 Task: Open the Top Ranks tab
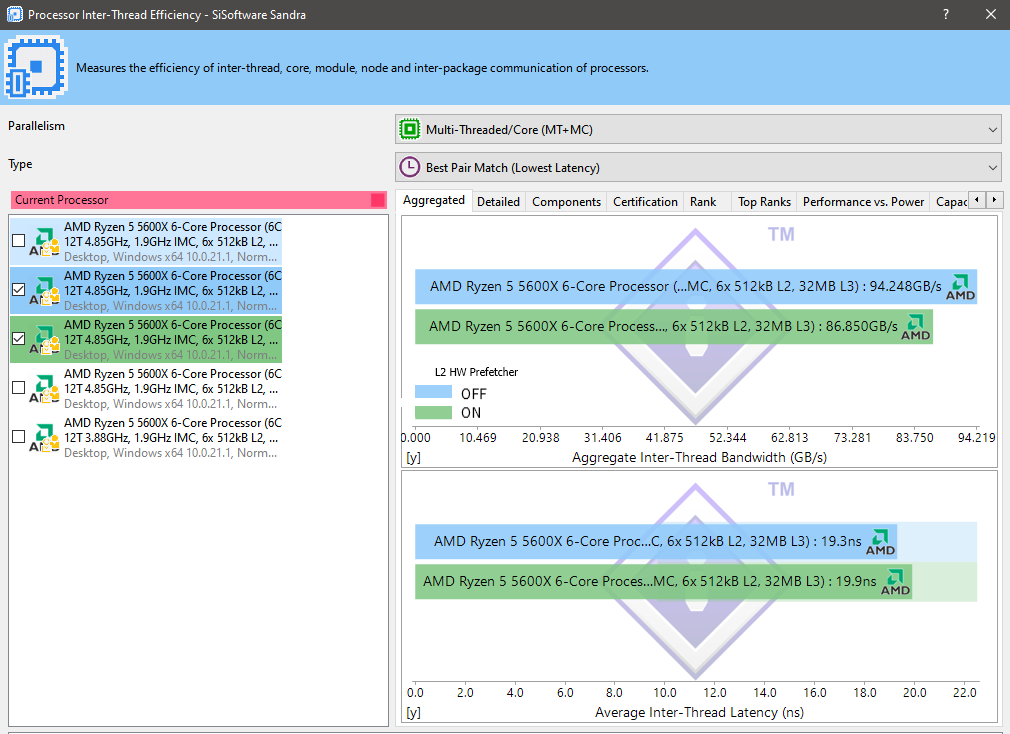(764, 202)
